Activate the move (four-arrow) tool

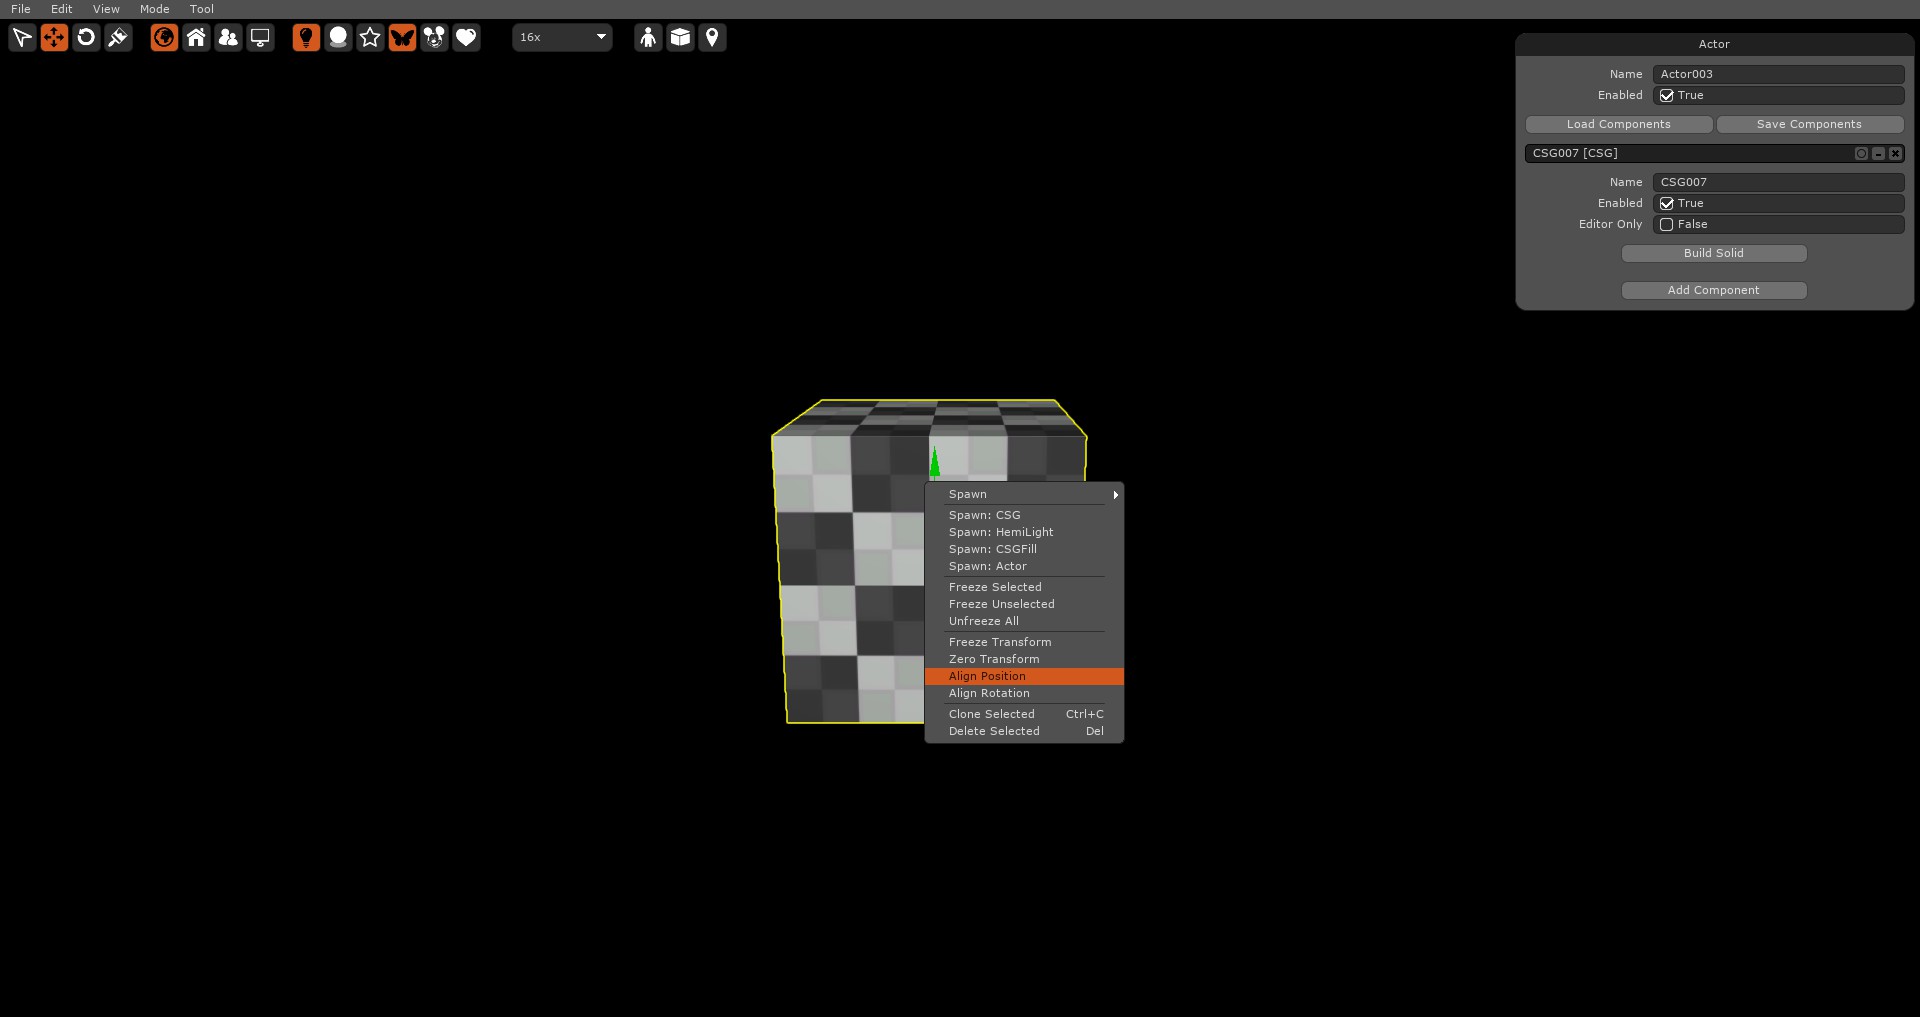coord(54,38)
